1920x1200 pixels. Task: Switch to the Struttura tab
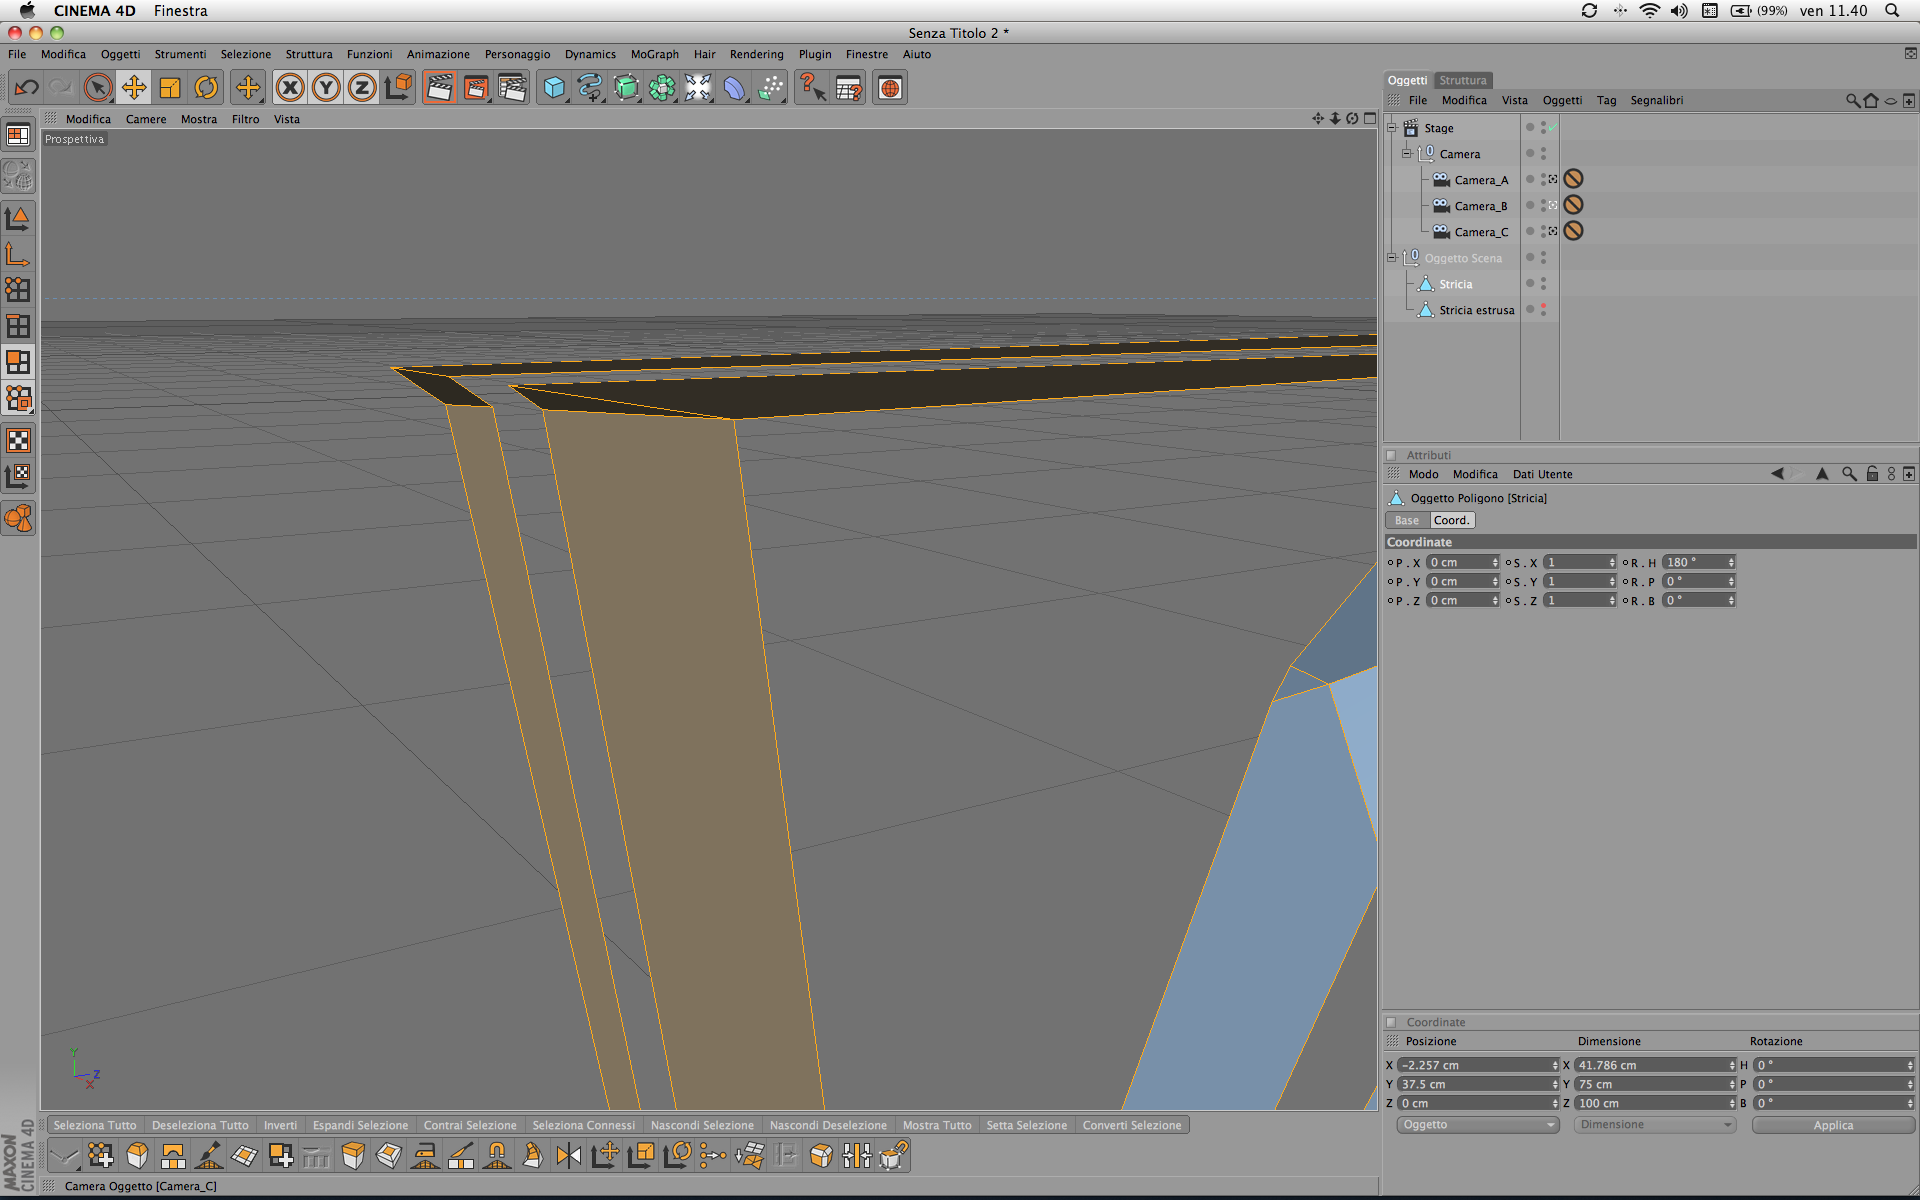[1463, 80]
